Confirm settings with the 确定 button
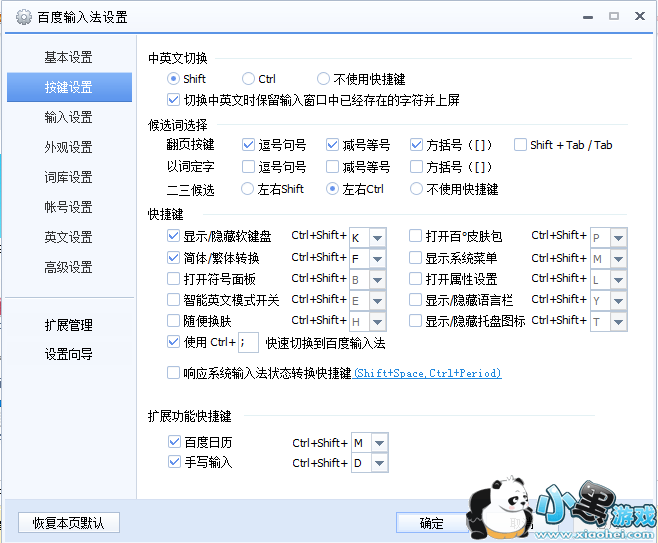658x543 pixels. (x=432, y=523)
